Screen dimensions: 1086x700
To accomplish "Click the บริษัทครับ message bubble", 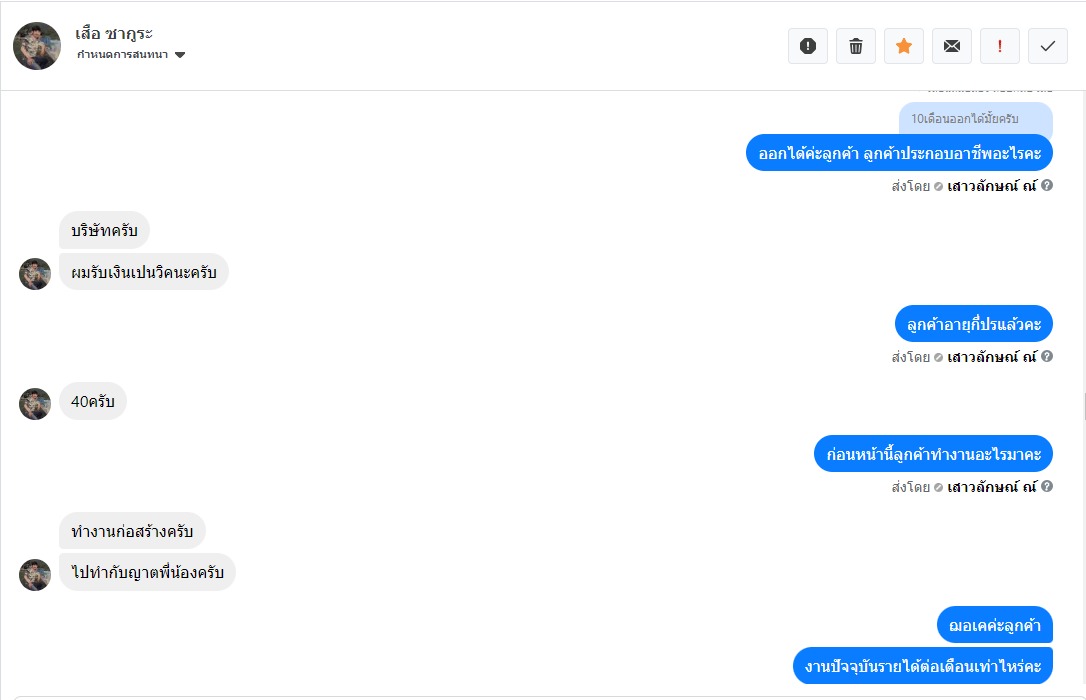I will pyautogui.click(x=104, y=231).
